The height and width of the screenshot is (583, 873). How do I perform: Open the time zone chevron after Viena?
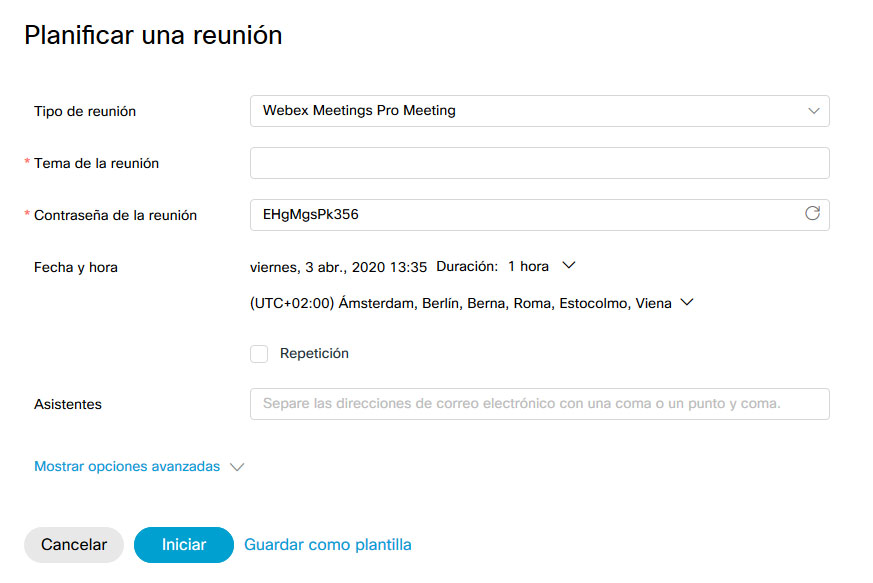click(687, 302)
